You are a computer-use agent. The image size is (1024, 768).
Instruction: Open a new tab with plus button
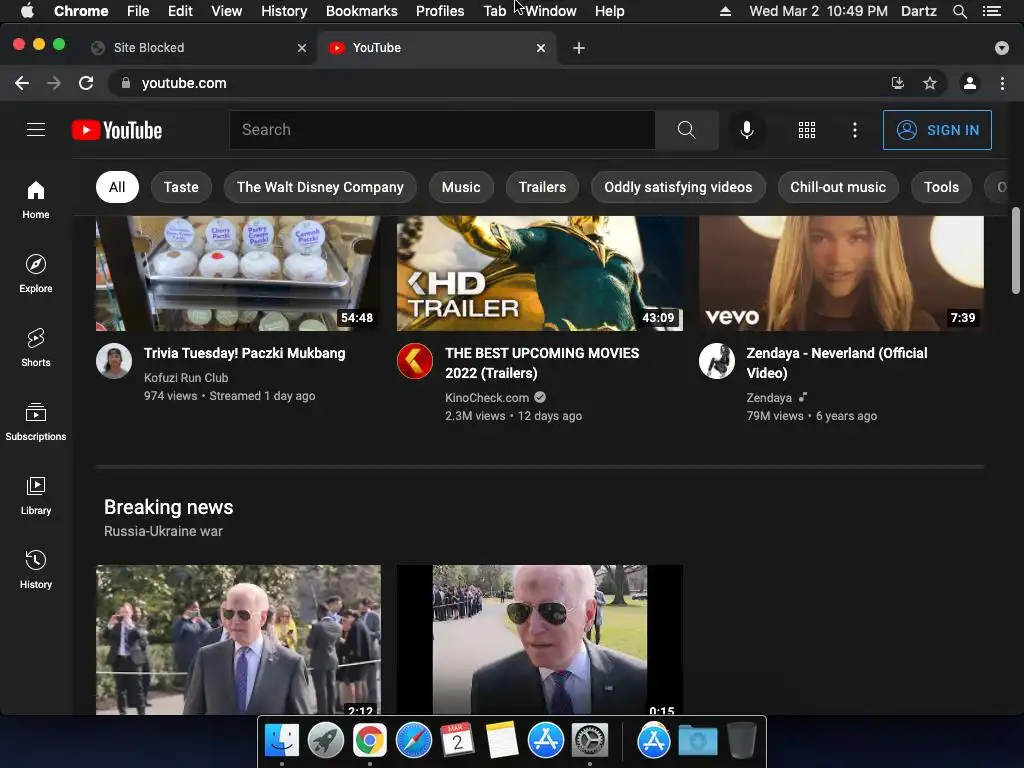point(579,48)
